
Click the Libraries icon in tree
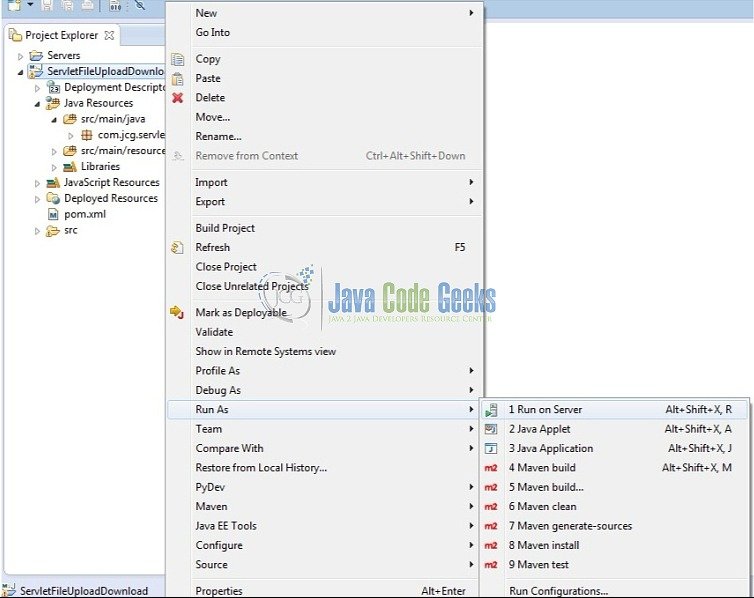70,167
